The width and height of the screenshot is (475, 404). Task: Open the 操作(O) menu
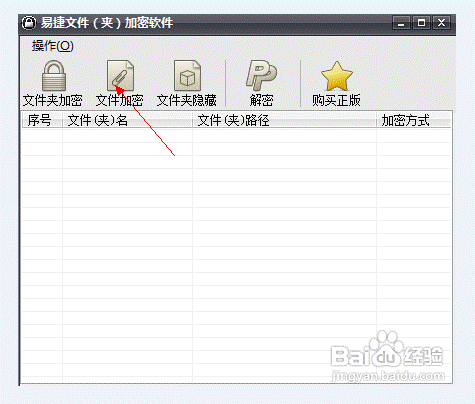(x=53, y=46)
